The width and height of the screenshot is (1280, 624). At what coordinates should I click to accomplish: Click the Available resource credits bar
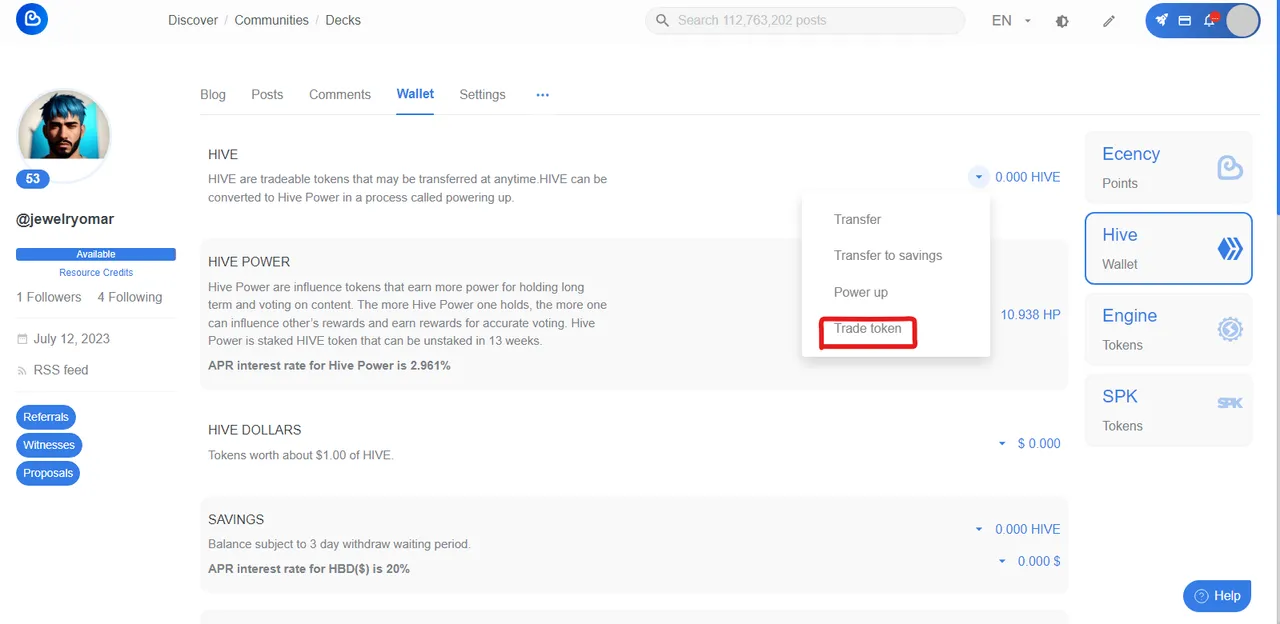[x=96, y=254]
